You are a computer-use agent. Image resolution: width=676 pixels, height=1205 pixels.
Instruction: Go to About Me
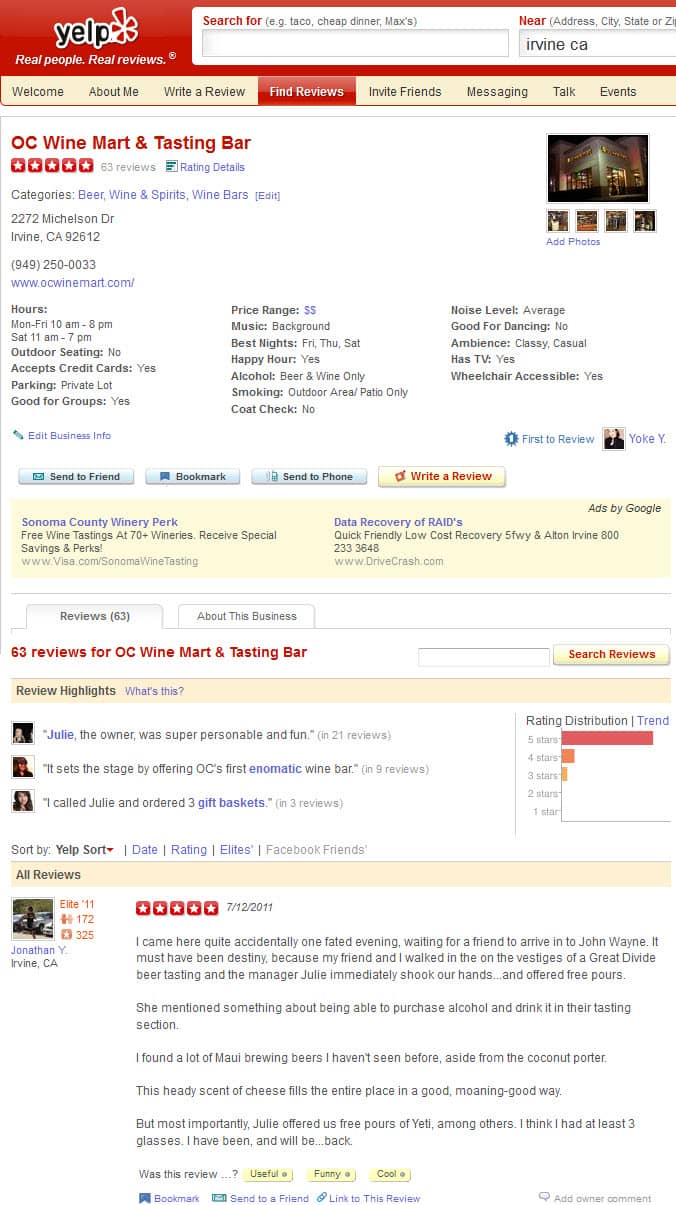[114, 91]
